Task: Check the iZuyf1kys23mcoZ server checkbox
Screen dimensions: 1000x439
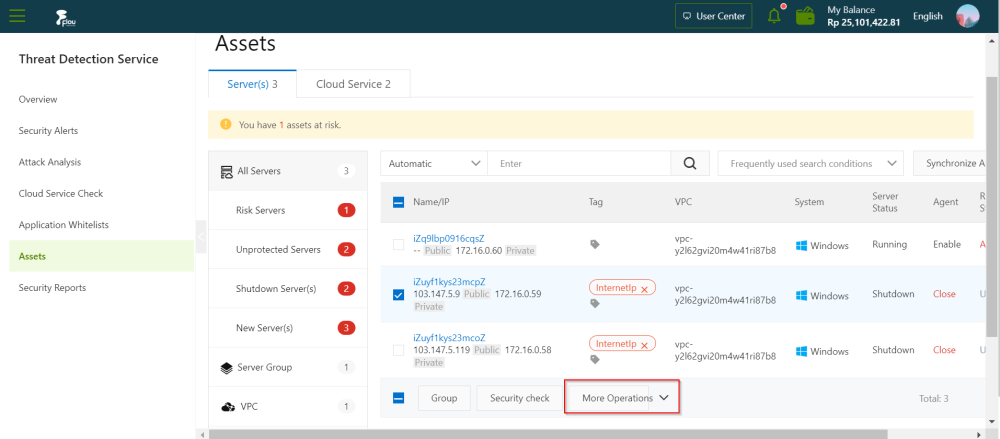Action: (398, 350)
